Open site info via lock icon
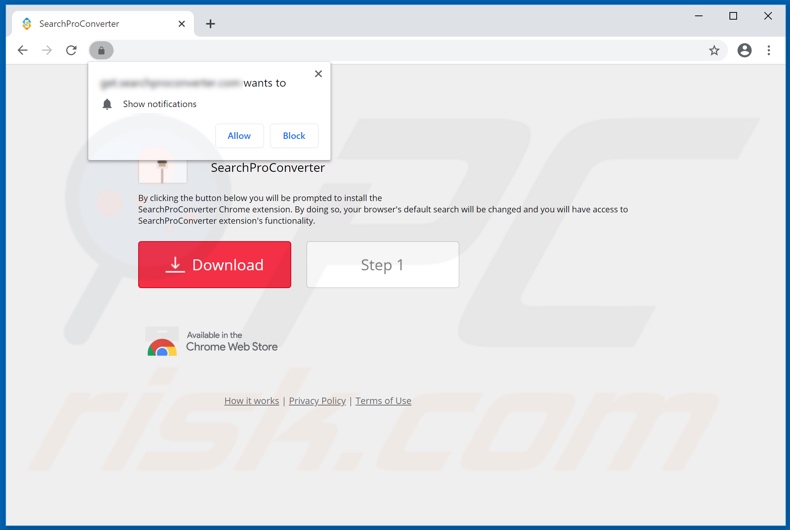The height and width of the screenshot is (530, 790). click(101, 50)
